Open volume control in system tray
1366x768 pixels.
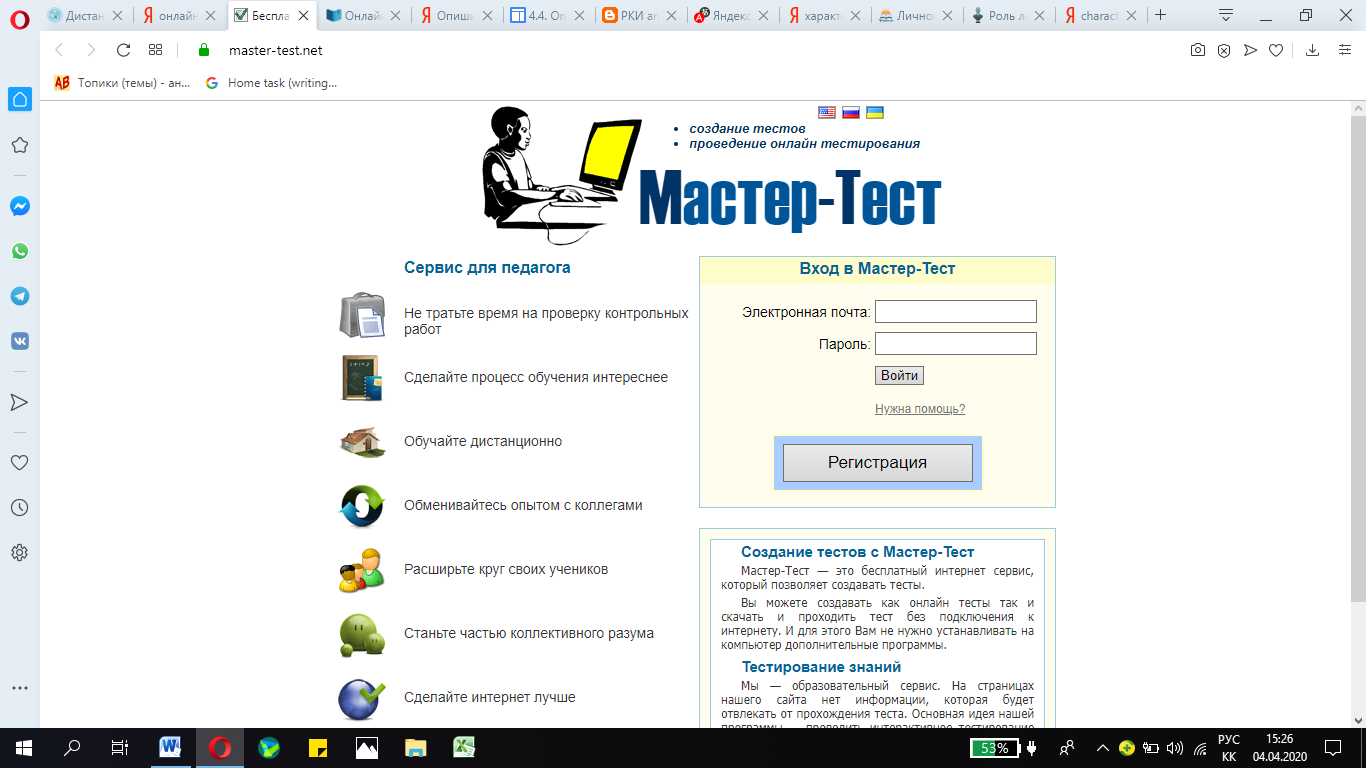1174,747
